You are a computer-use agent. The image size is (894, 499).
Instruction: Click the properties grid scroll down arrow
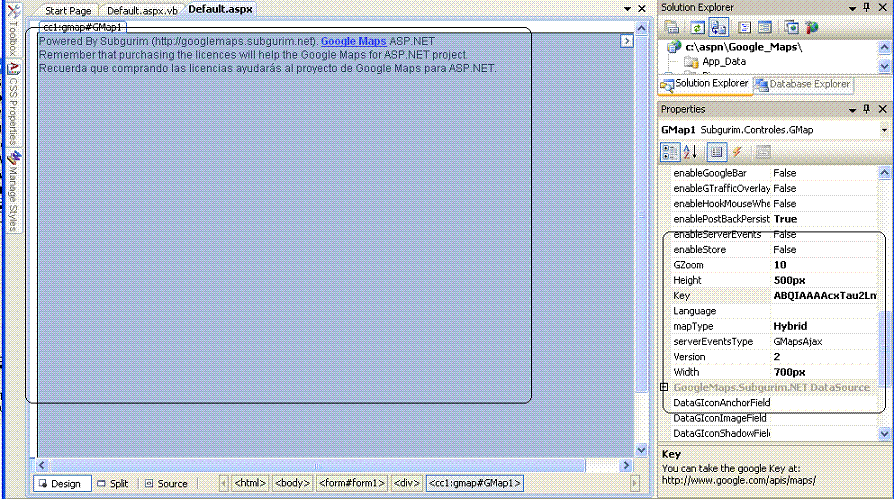click(x=884, y=433)
